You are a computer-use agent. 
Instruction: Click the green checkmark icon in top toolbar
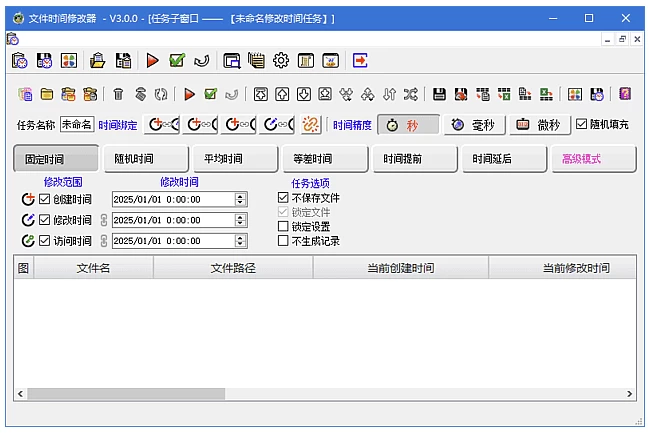click(177, 61)
